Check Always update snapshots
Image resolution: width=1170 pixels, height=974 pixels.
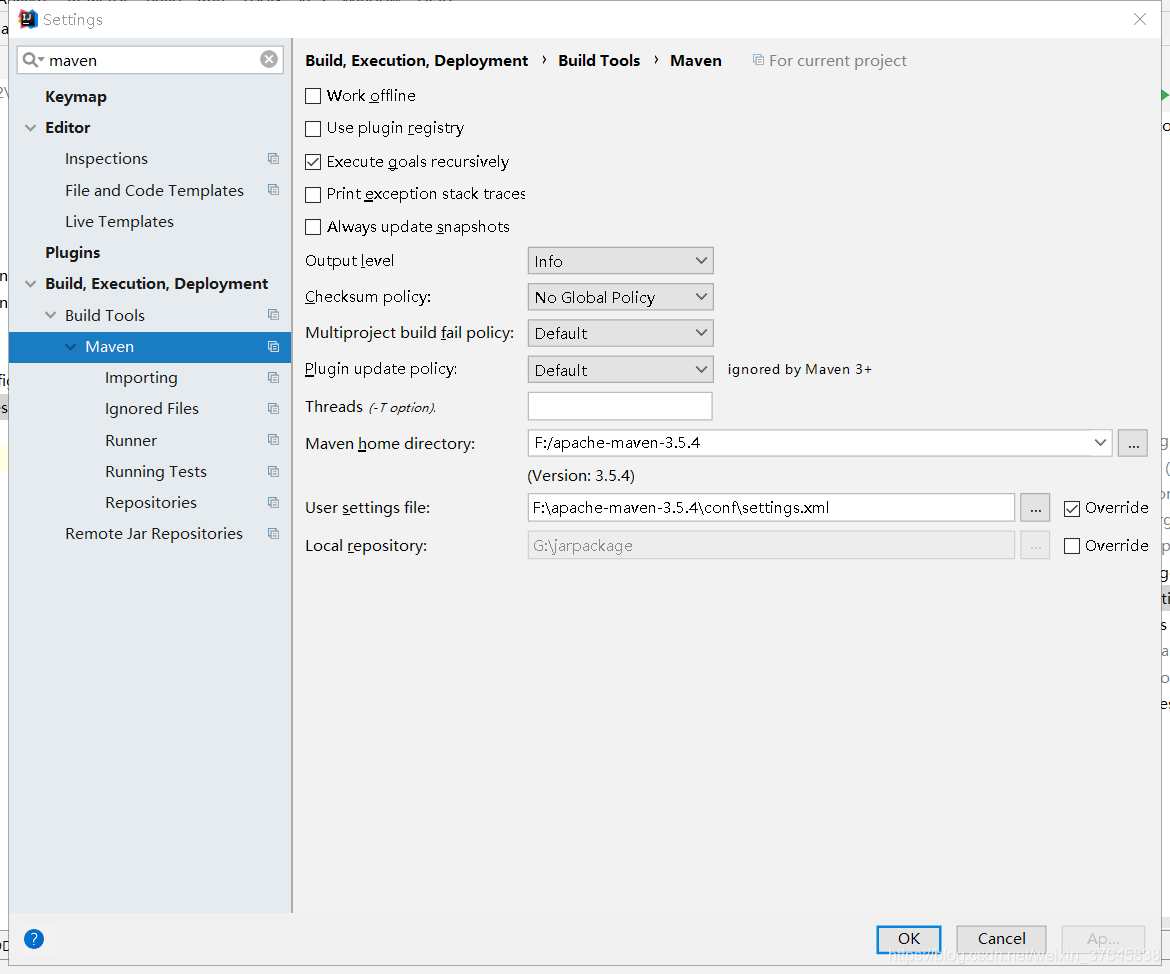pos(313,227)
